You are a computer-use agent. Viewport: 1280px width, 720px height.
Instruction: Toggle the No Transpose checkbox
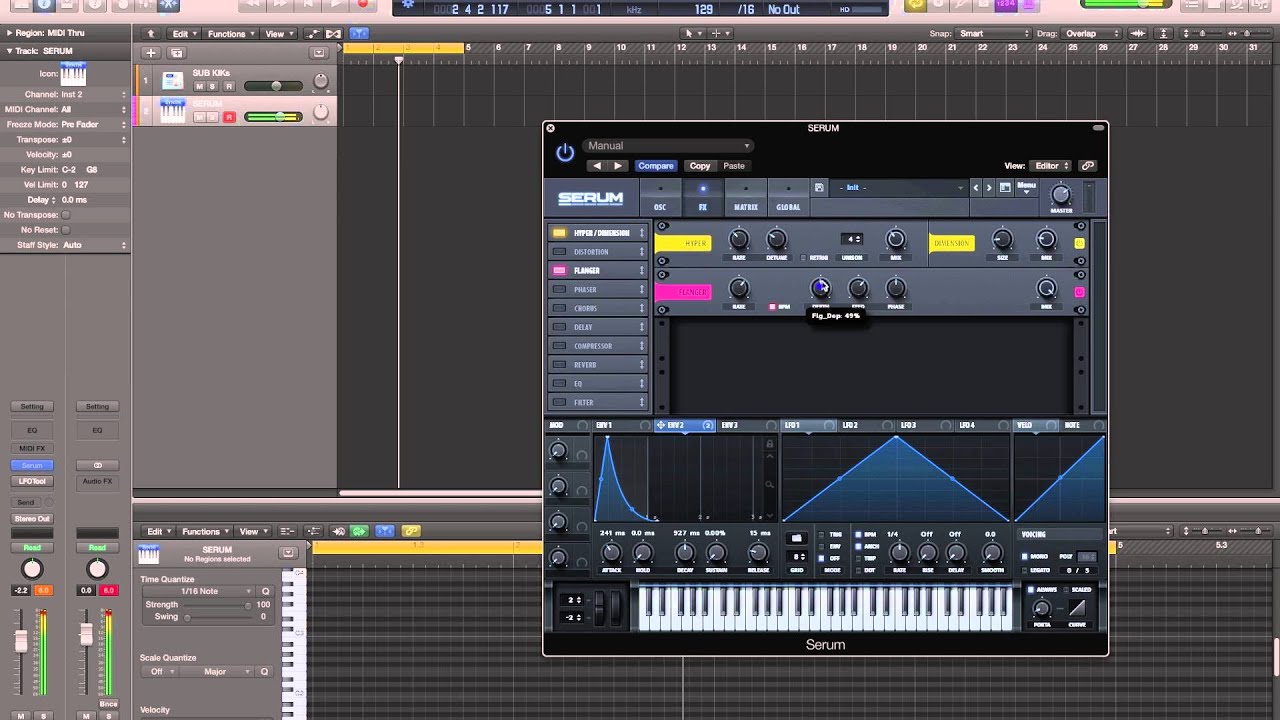pos(66,215)
